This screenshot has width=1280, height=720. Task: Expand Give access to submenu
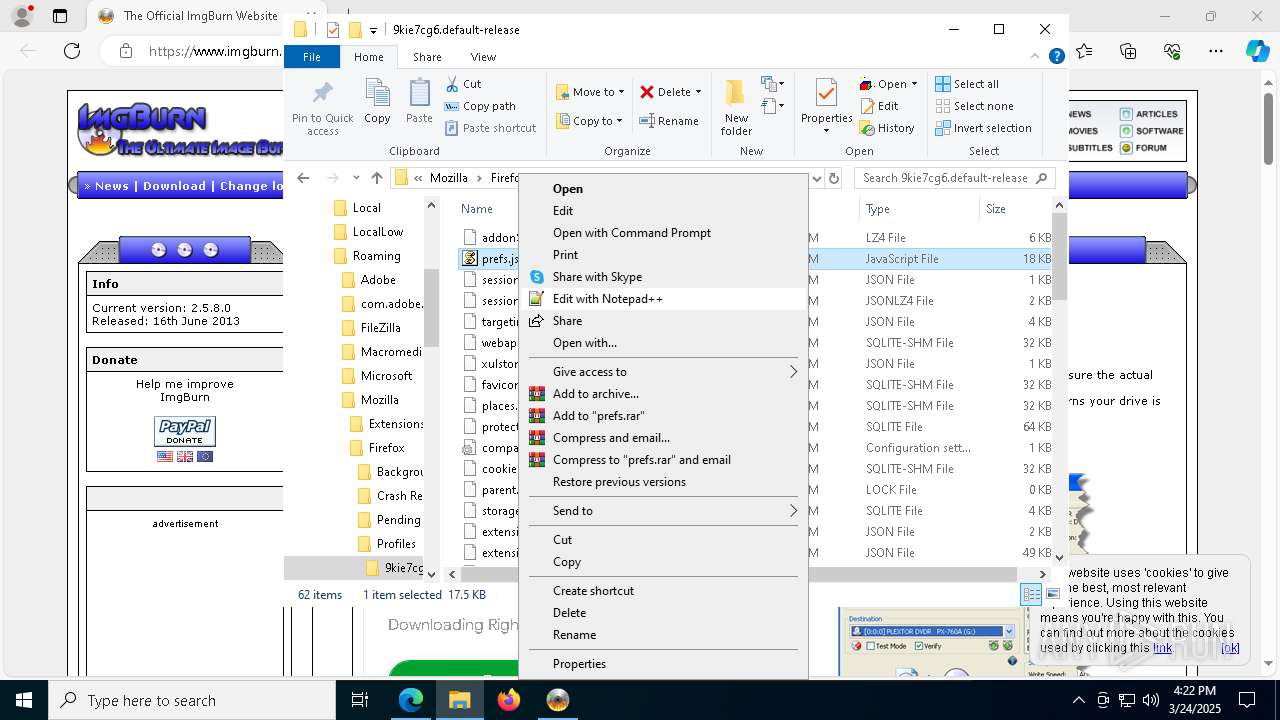664,372
